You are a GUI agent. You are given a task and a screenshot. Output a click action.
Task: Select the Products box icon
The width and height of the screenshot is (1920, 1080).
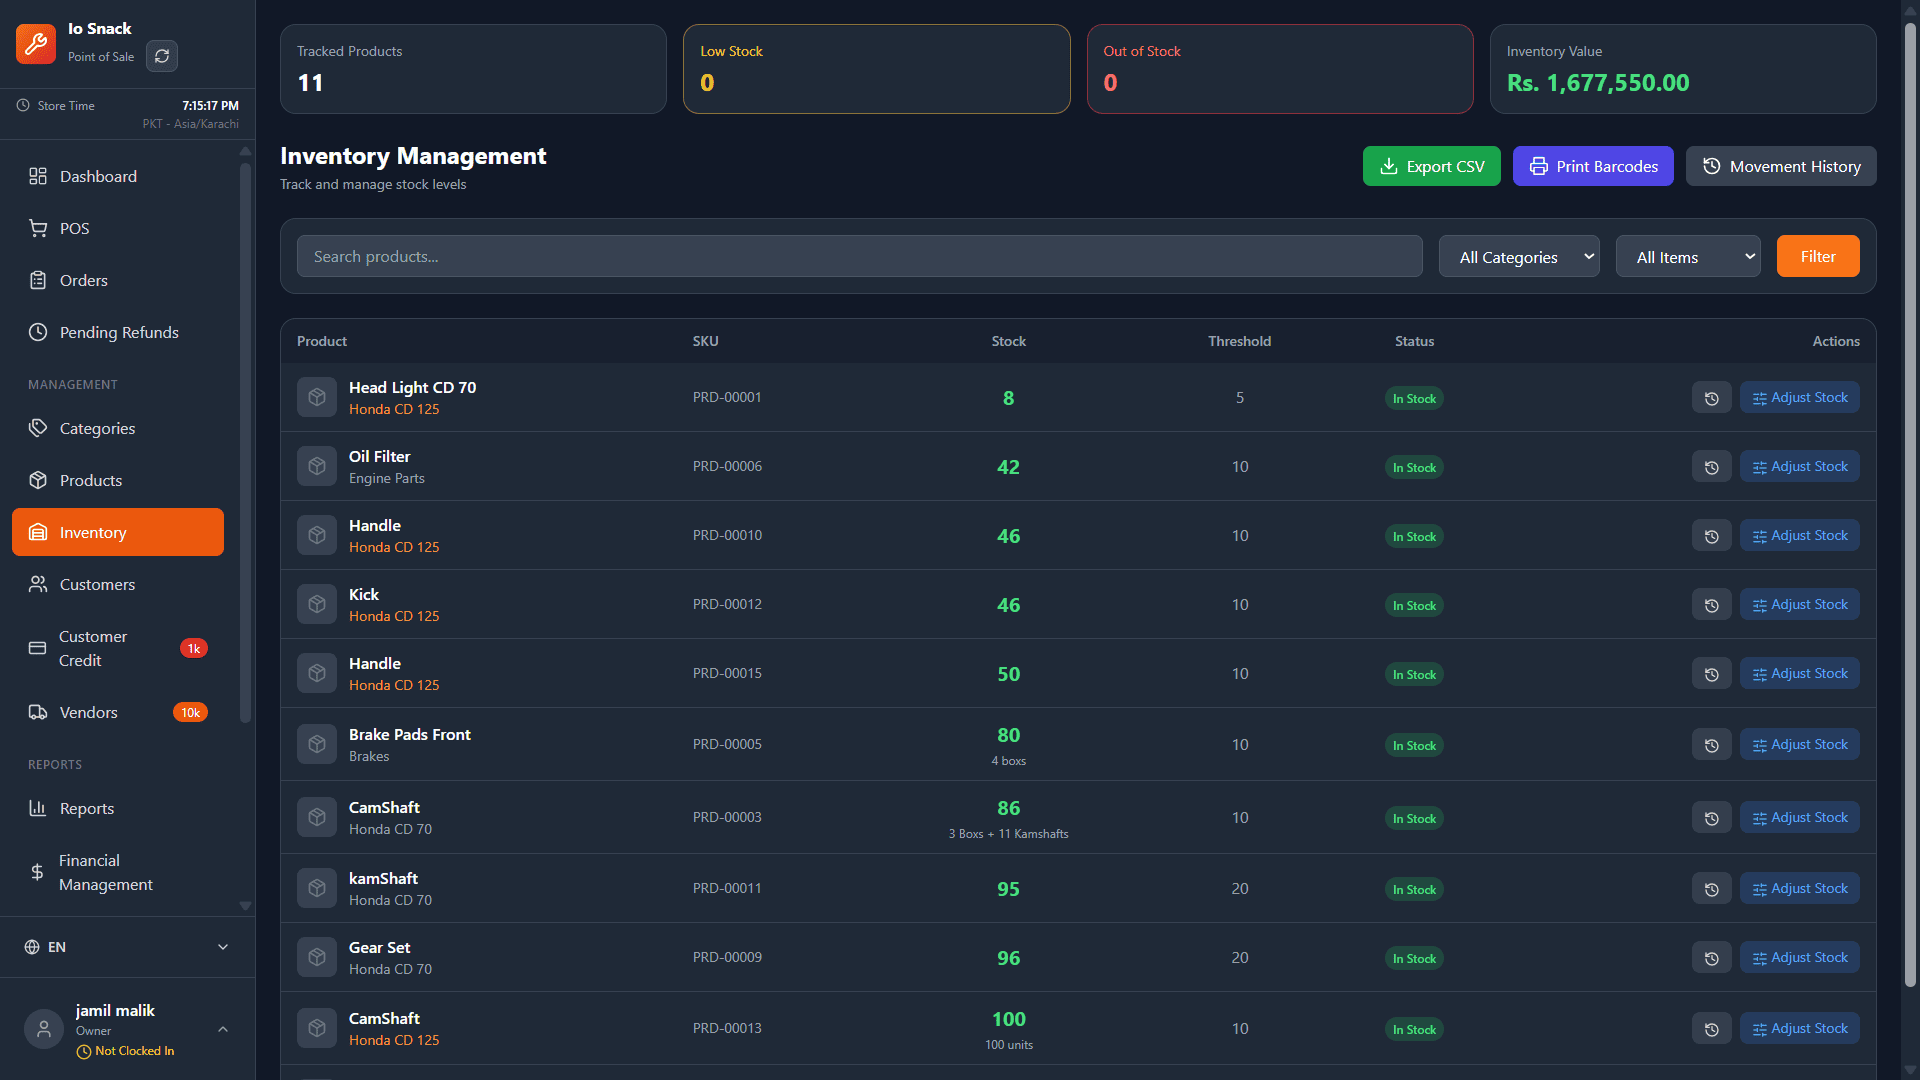click(38, 480)
